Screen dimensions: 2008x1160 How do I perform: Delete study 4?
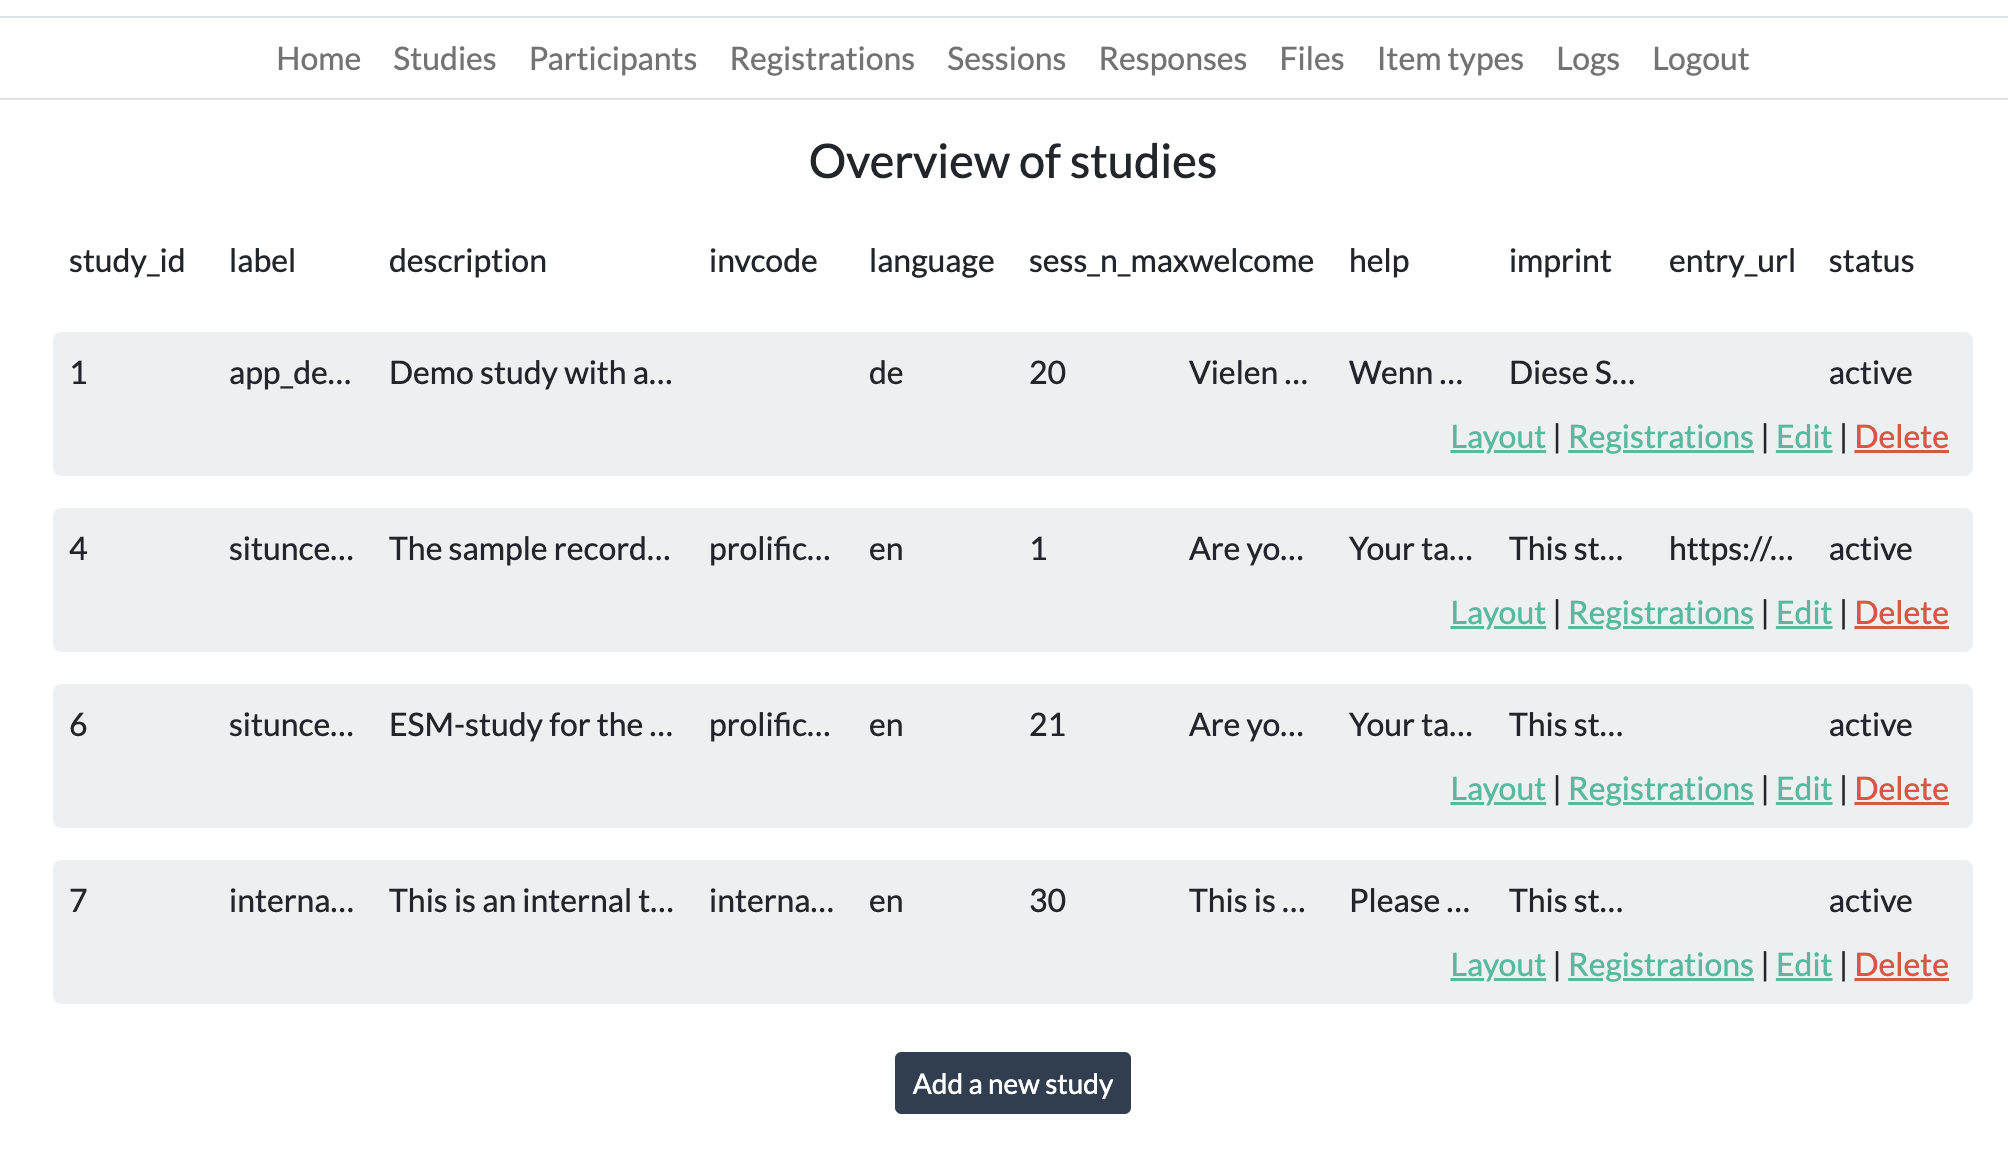click(1901, 613)
